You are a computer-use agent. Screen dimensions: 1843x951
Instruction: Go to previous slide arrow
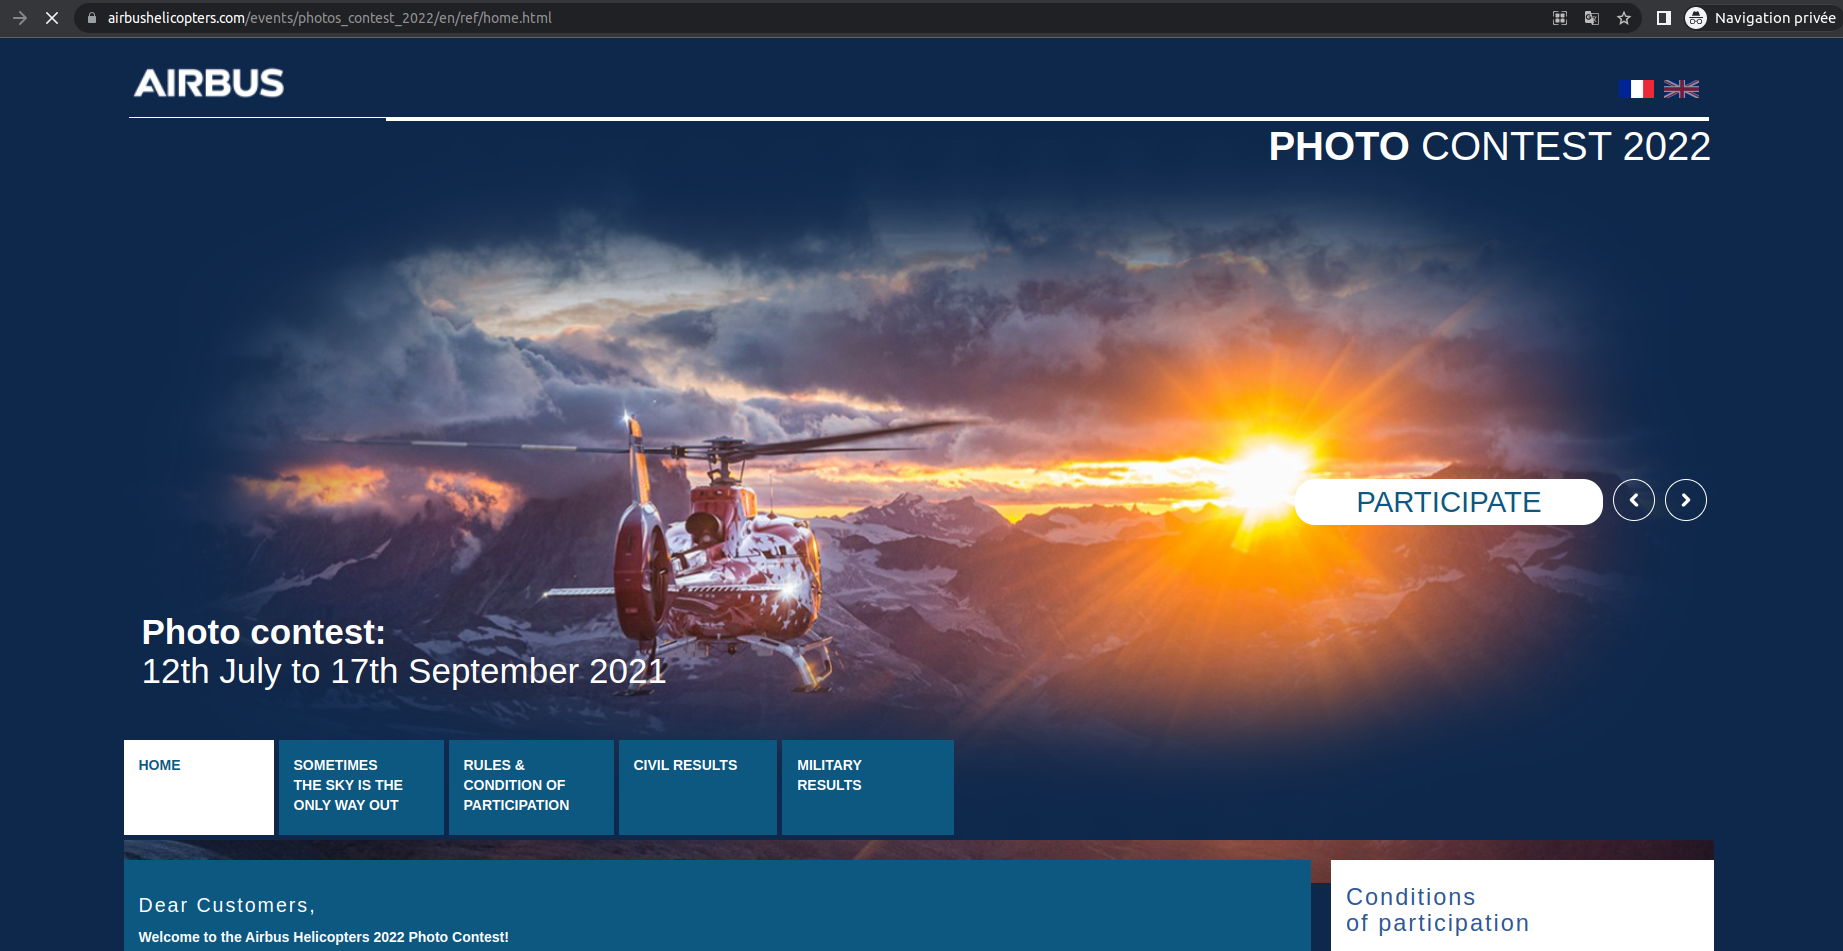pos(1634,500)
